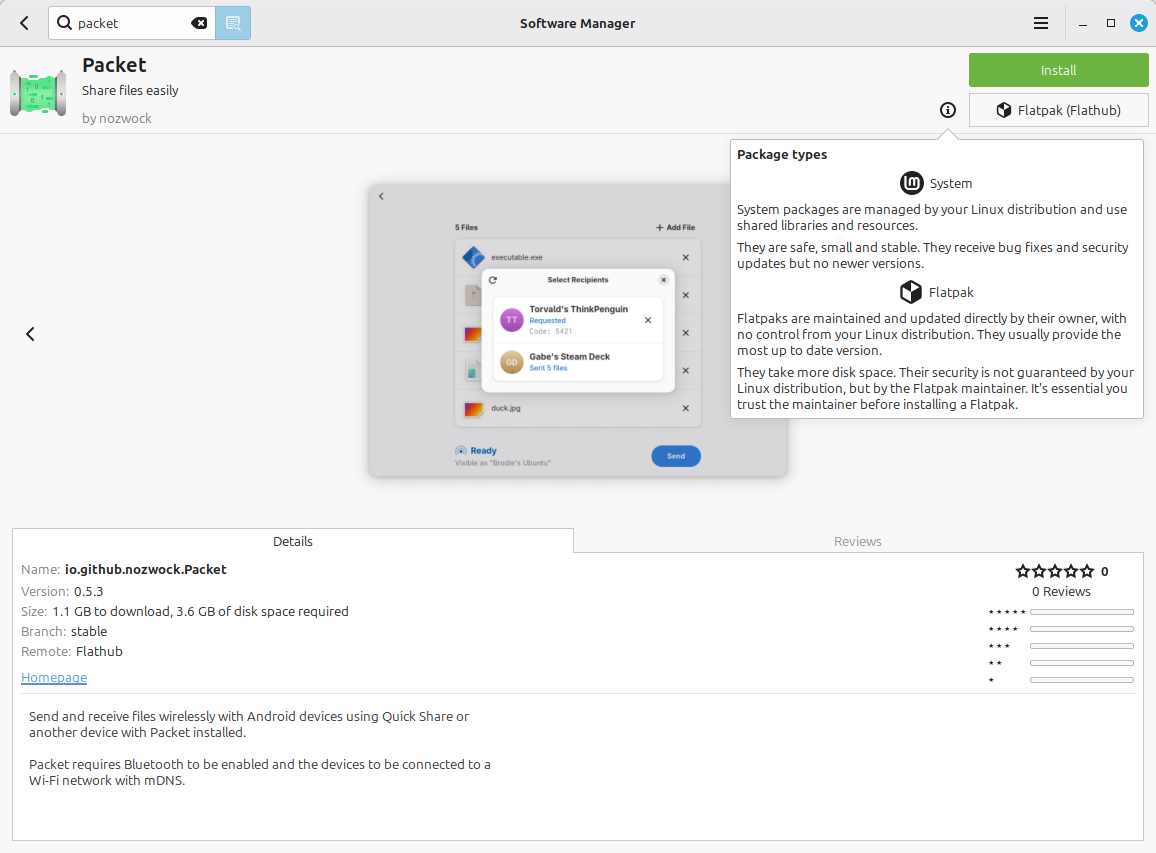Click the Flatpak cube icon in popover

point(910,292)
